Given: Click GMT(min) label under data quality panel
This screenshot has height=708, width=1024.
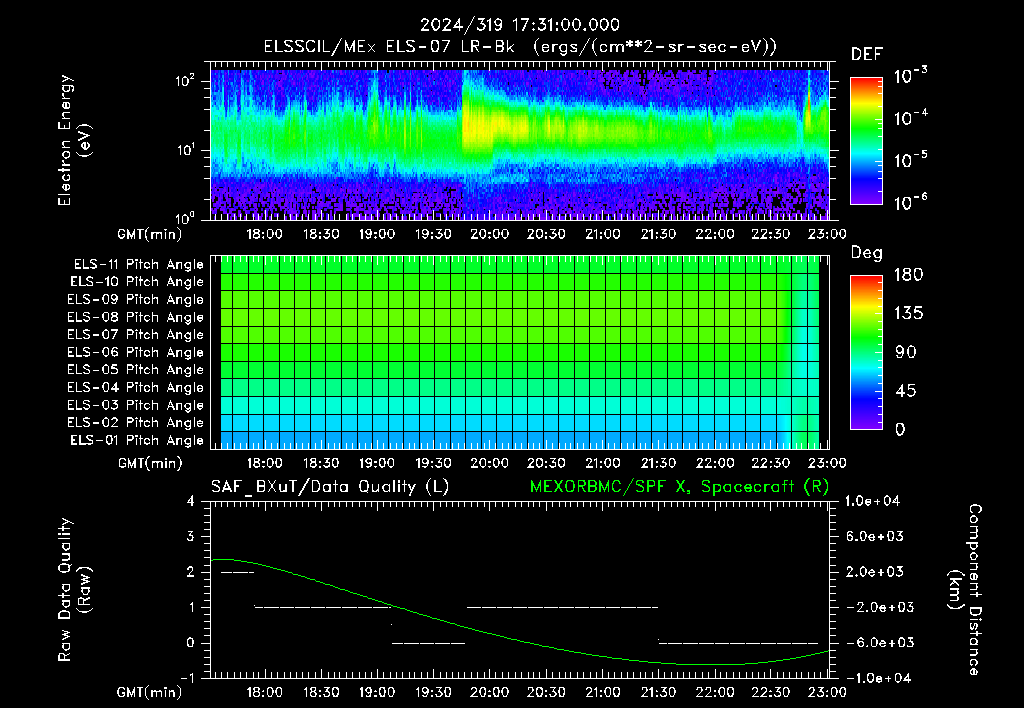Looking at the screenshot, I should [x=150, y=692].
